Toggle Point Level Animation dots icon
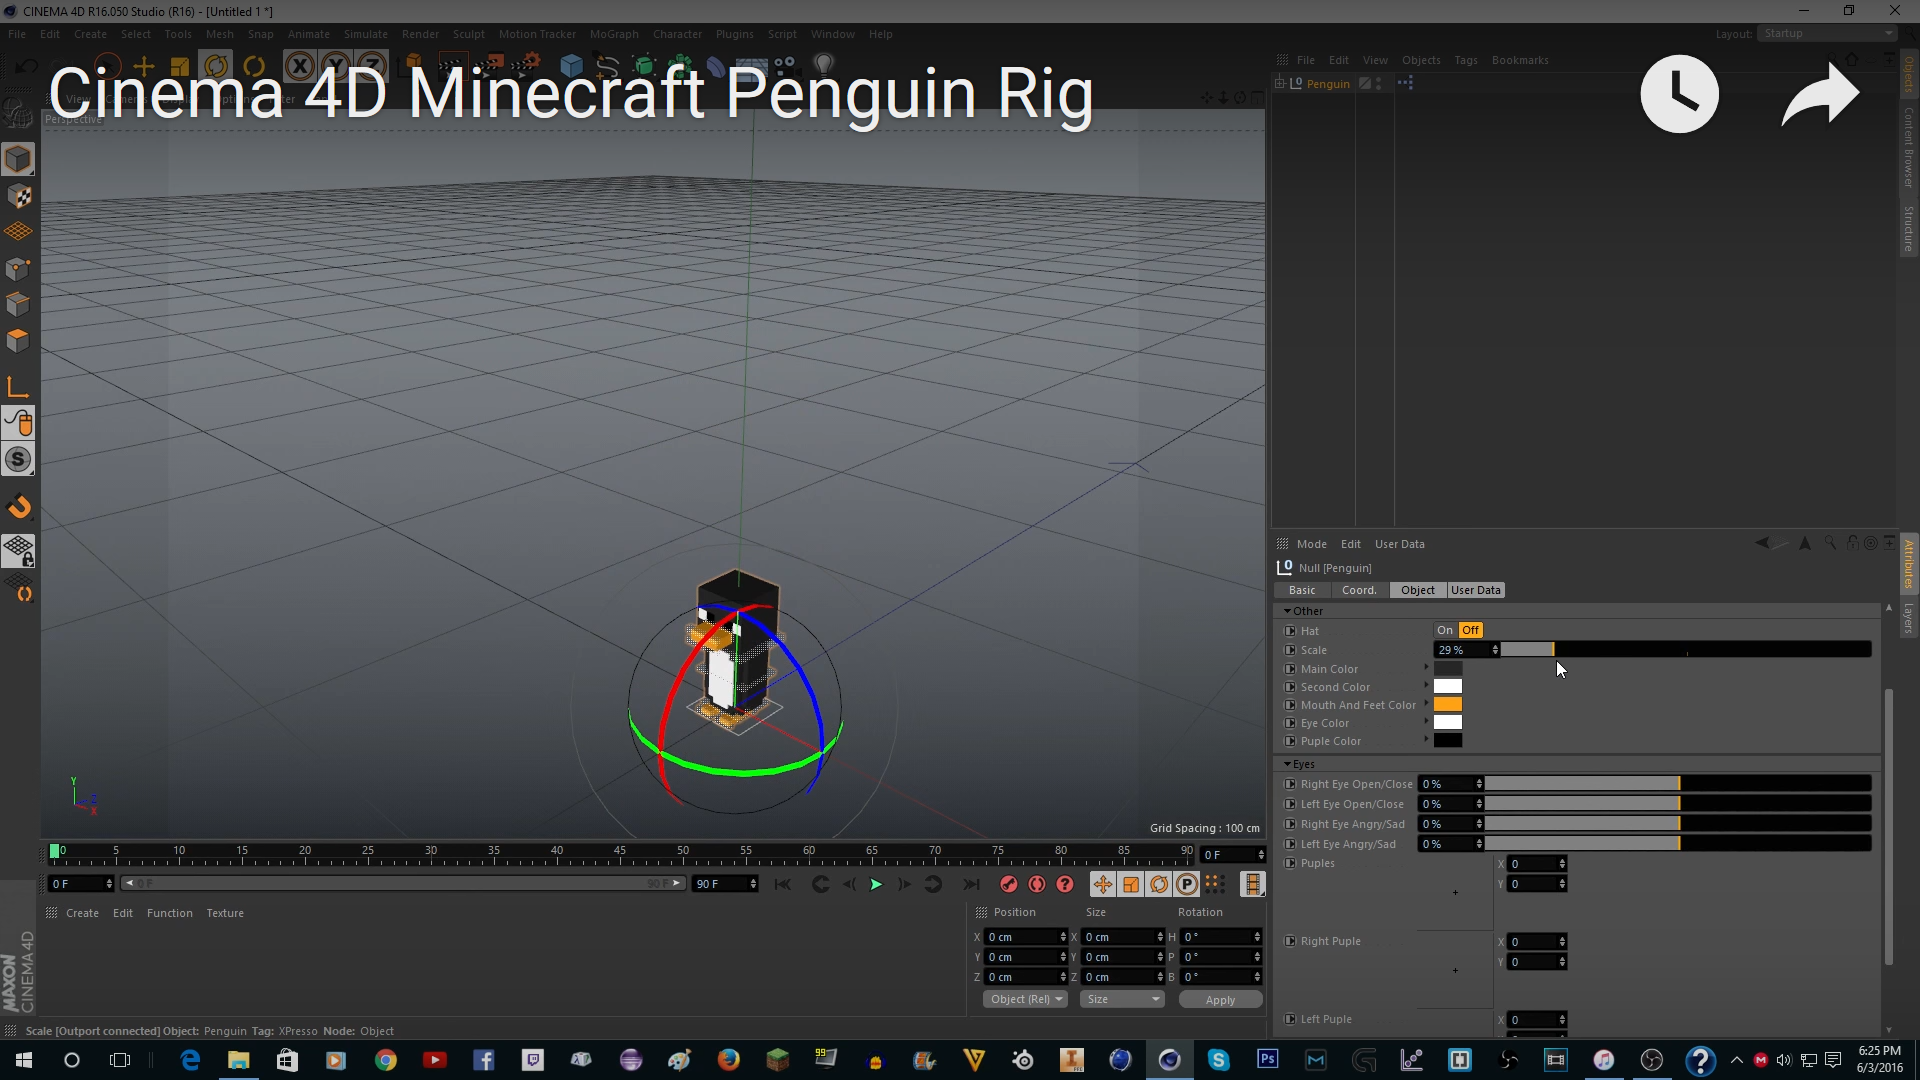This screenshot has height=1080, width=1920. coord(1214,884)
